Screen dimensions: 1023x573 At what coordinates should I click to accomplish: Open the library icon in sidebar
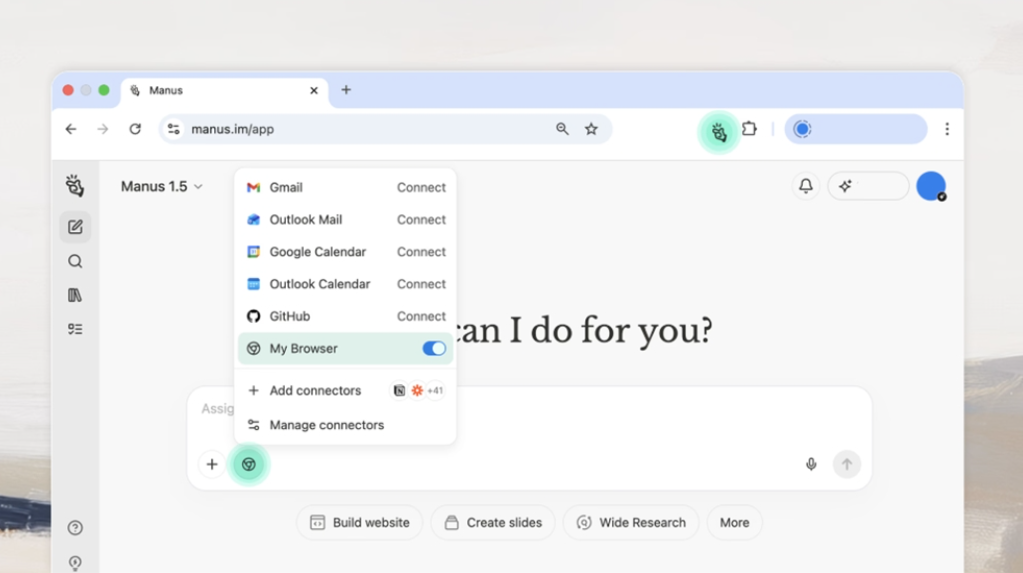75,295
